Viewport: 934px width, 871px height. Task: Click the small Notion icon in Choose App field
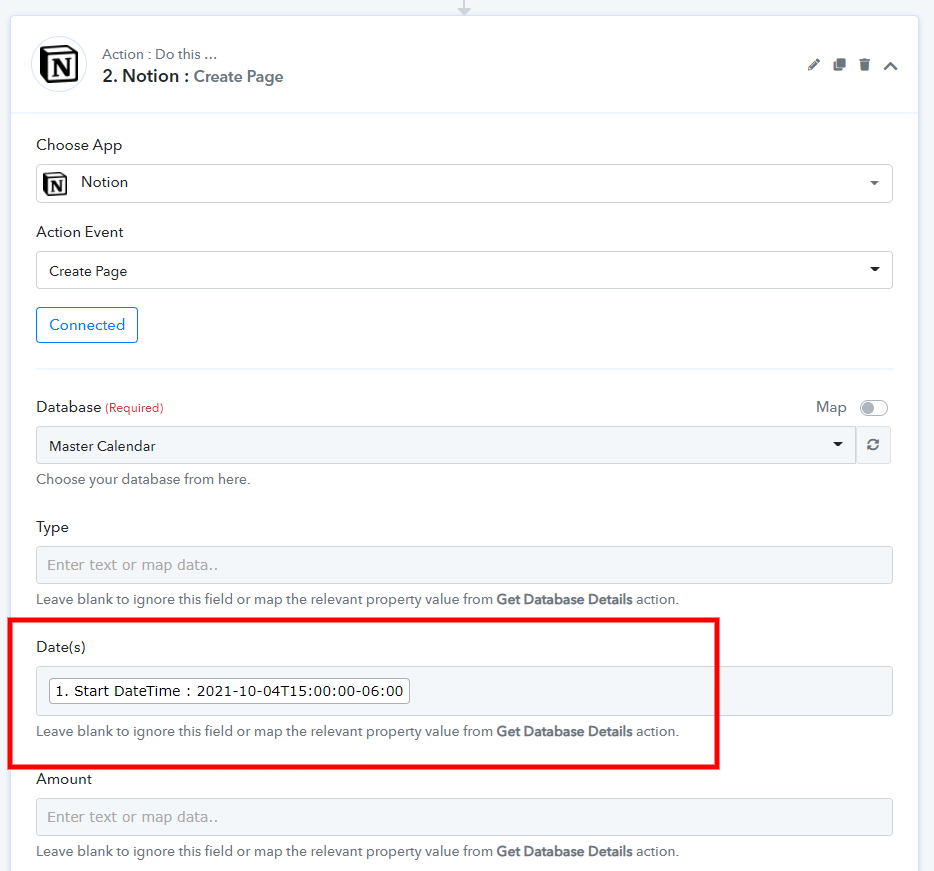[x=55, y=184]
